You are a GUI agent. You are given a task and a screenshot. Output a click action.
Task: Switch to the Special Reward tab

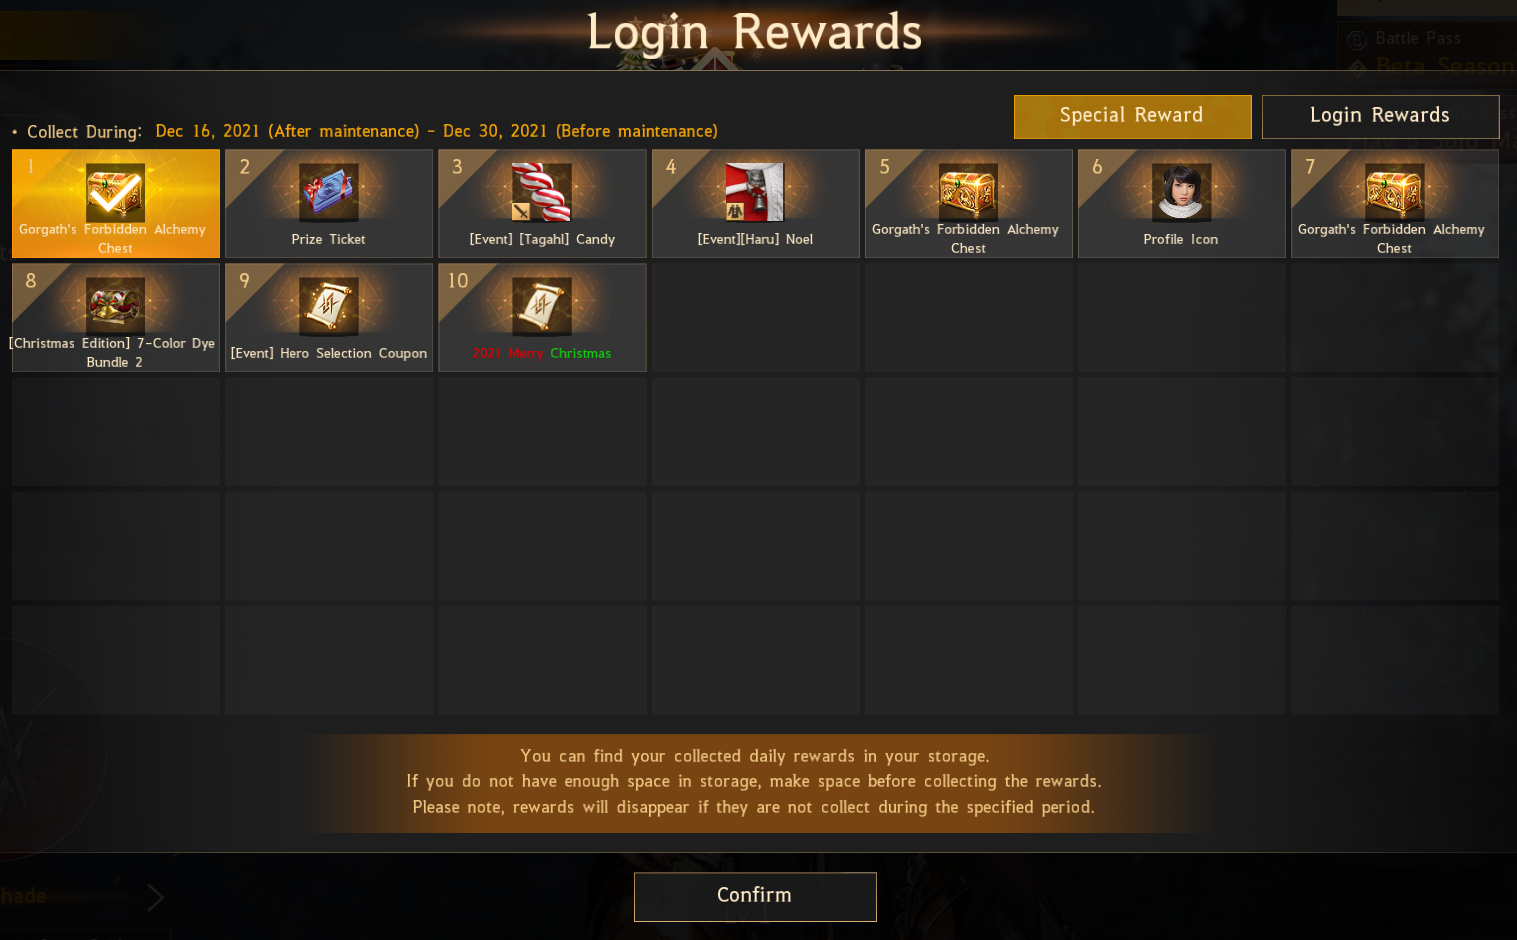[1132, 116]
